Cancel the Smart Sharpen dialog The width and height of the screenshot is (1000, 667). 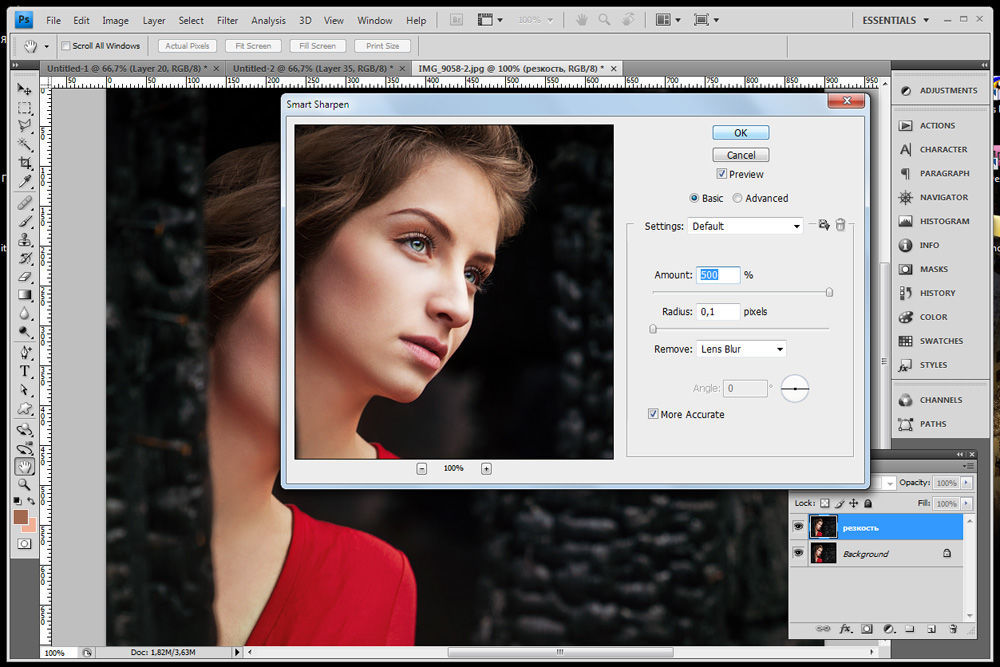[x=740, y=155]
